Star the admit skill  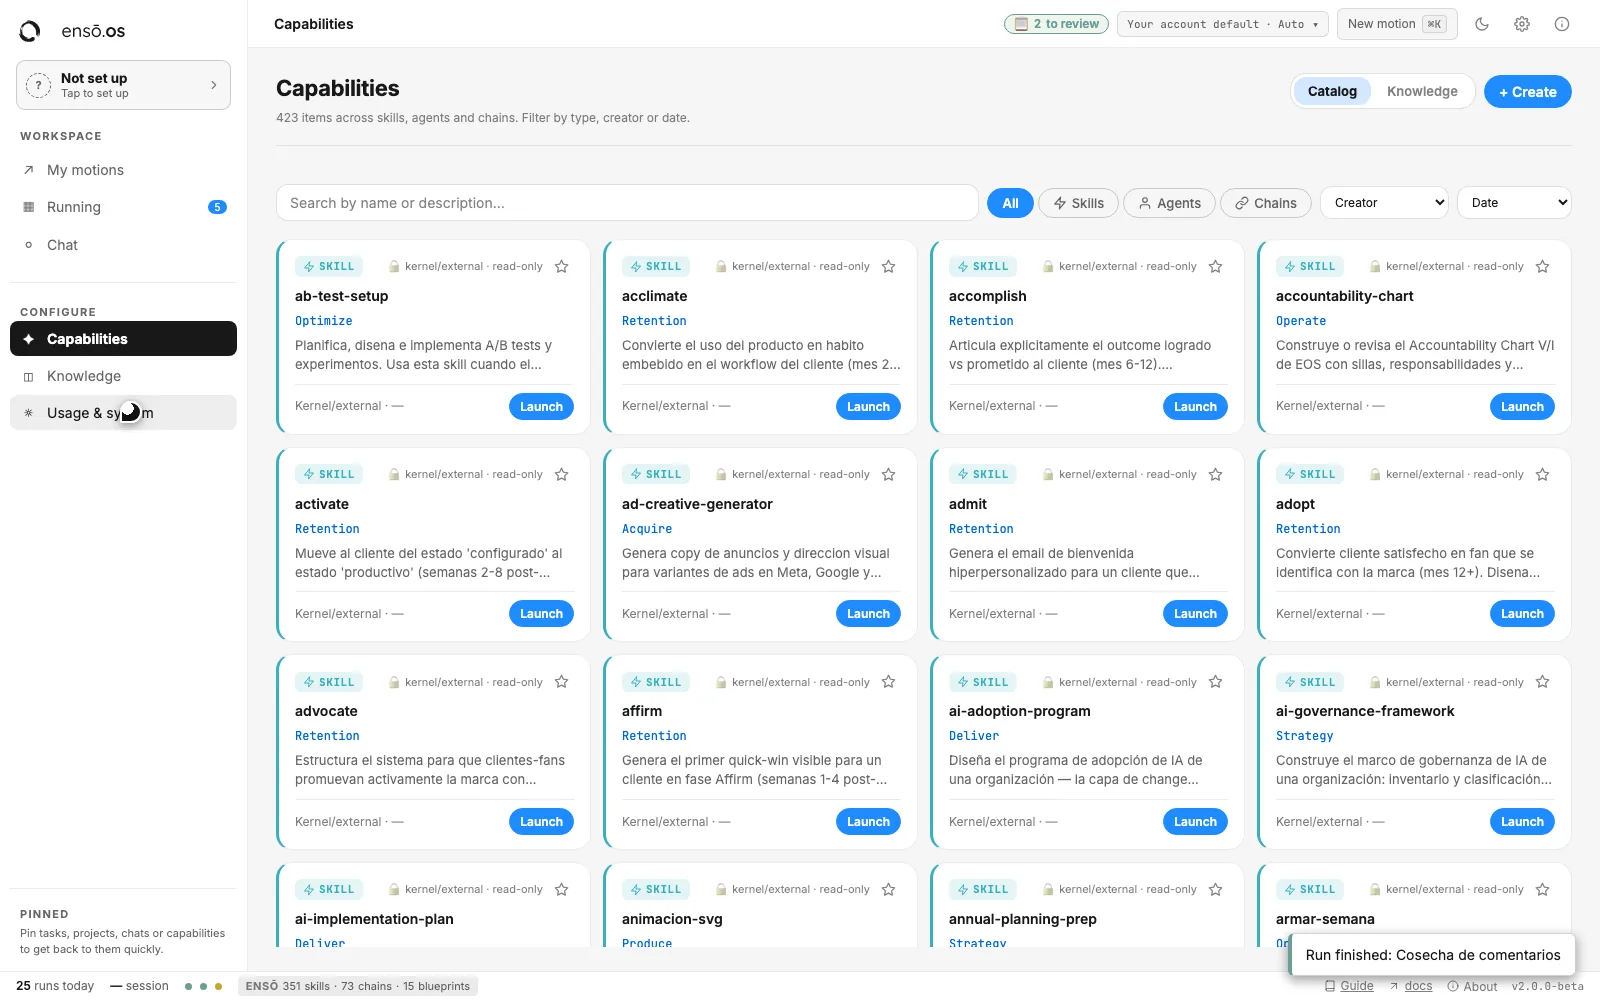[1216, 475]
